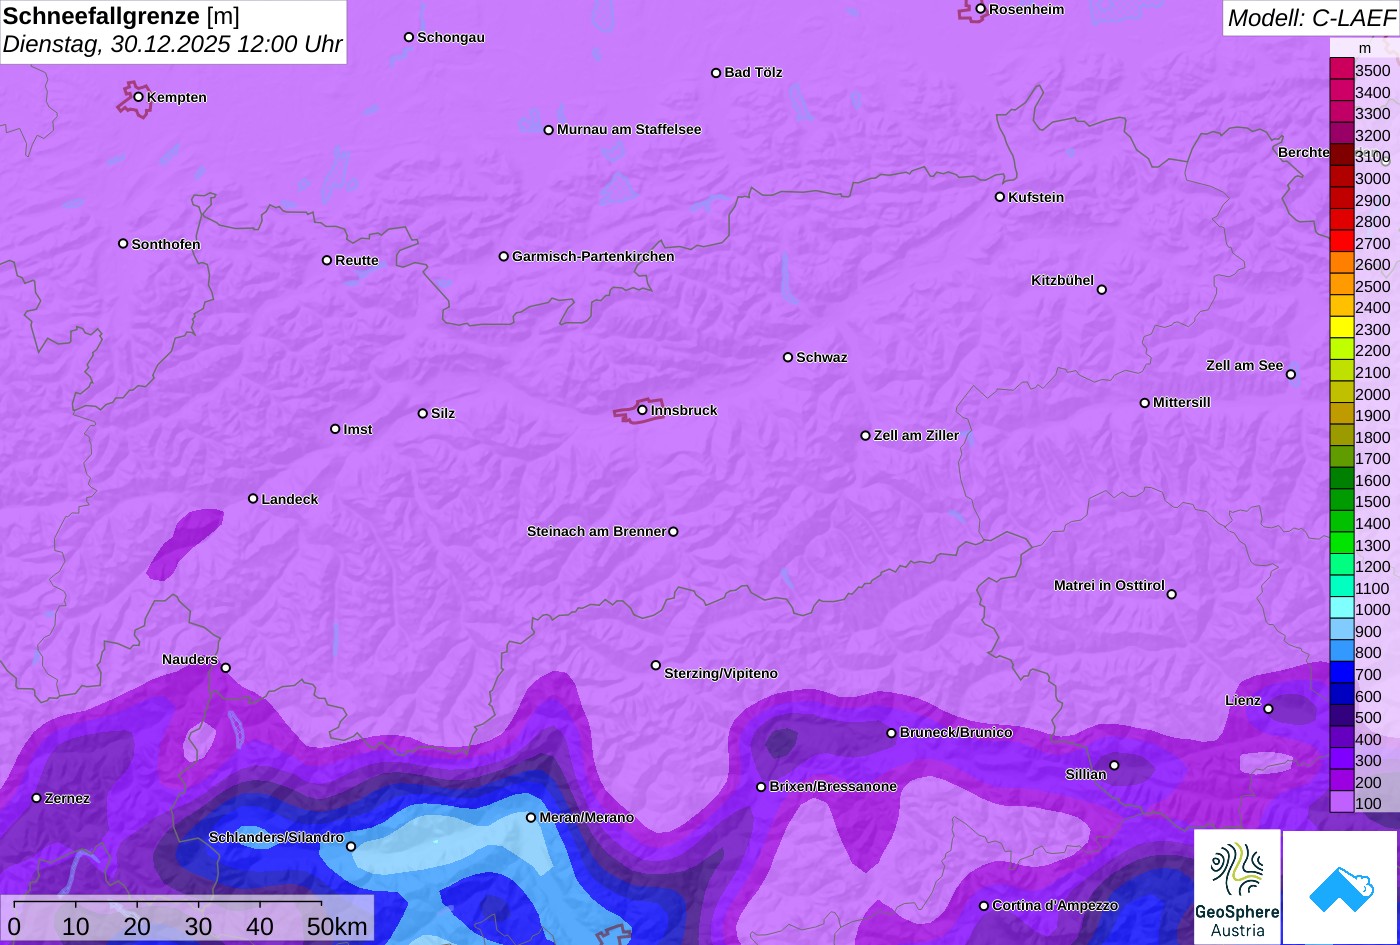
Task: Select the Cortina d'Ampezzo marker
Action: [x=984, y=906]
